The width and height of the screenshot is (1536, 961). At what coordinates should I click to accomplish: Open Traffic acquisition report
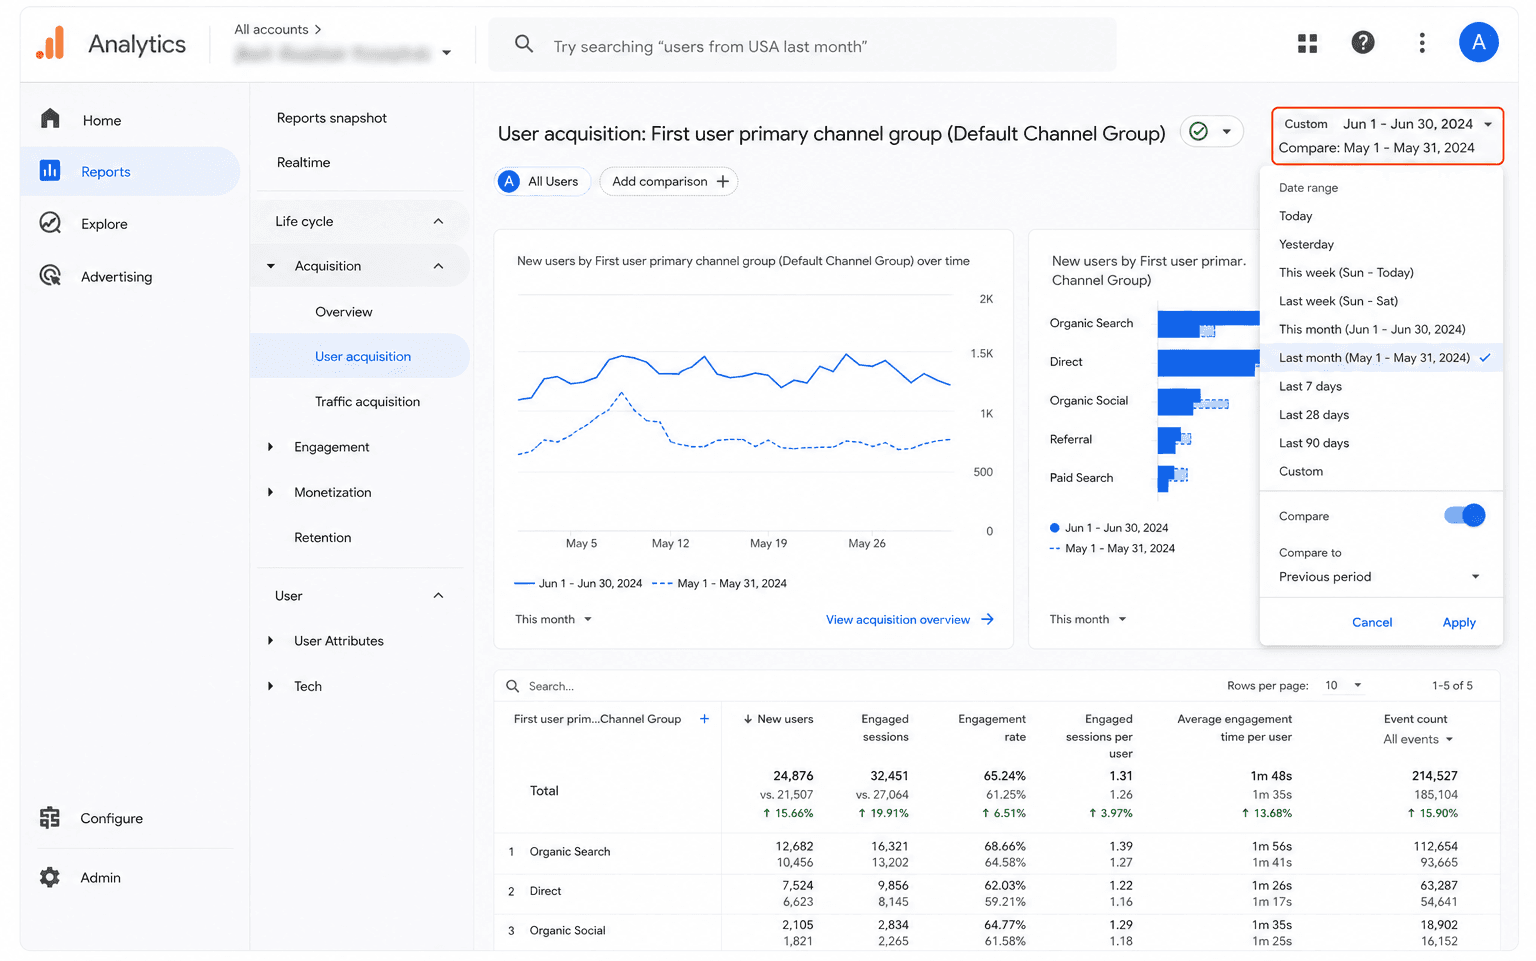[x=368, y=401]
